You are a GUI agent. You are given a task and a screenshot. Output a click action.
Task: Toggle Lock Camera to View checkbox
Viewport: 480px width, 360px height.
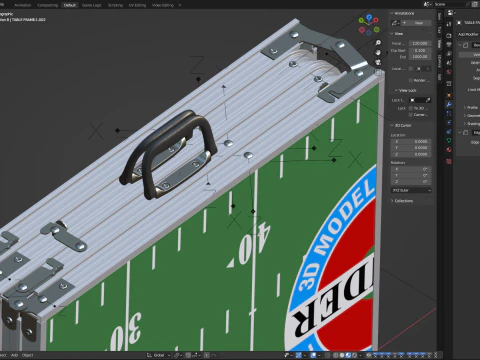(411, 115)
